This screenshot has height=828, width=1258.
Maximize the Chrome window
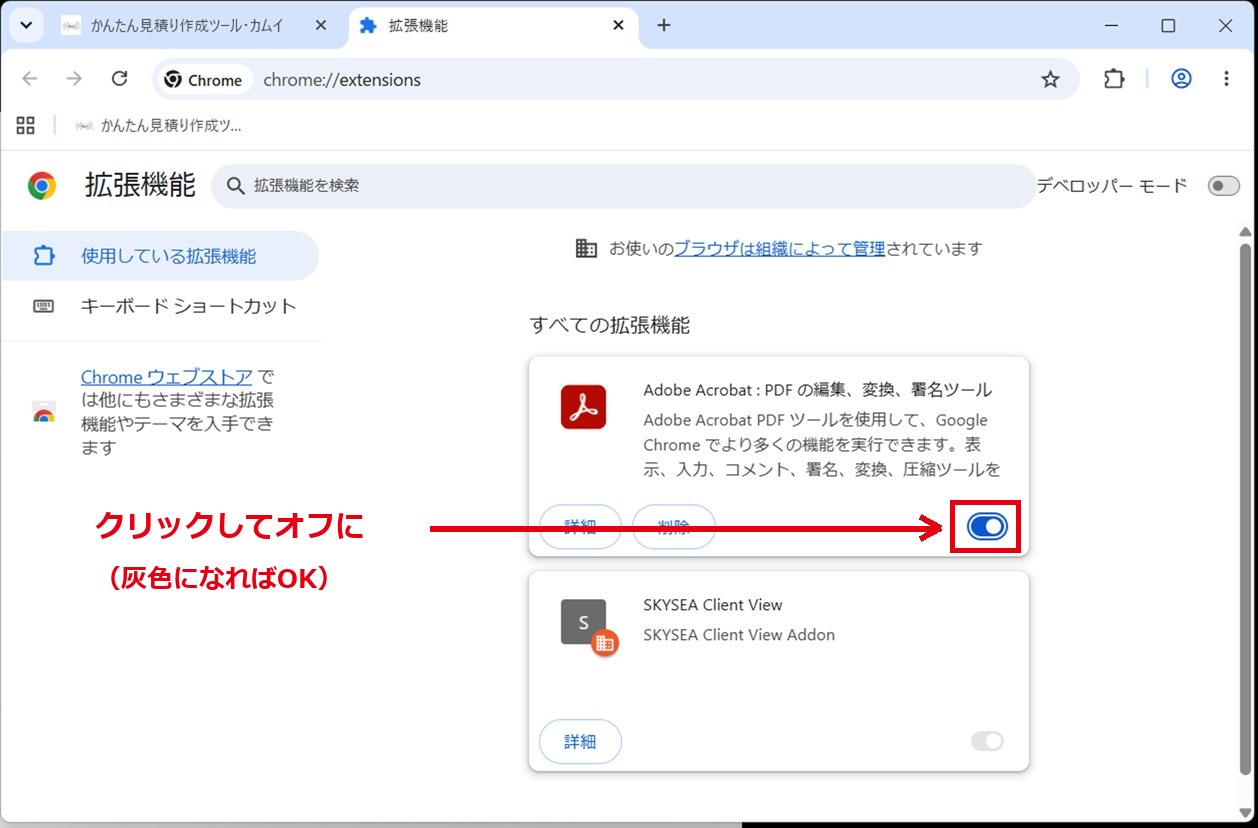click(x=1168, y=25)
